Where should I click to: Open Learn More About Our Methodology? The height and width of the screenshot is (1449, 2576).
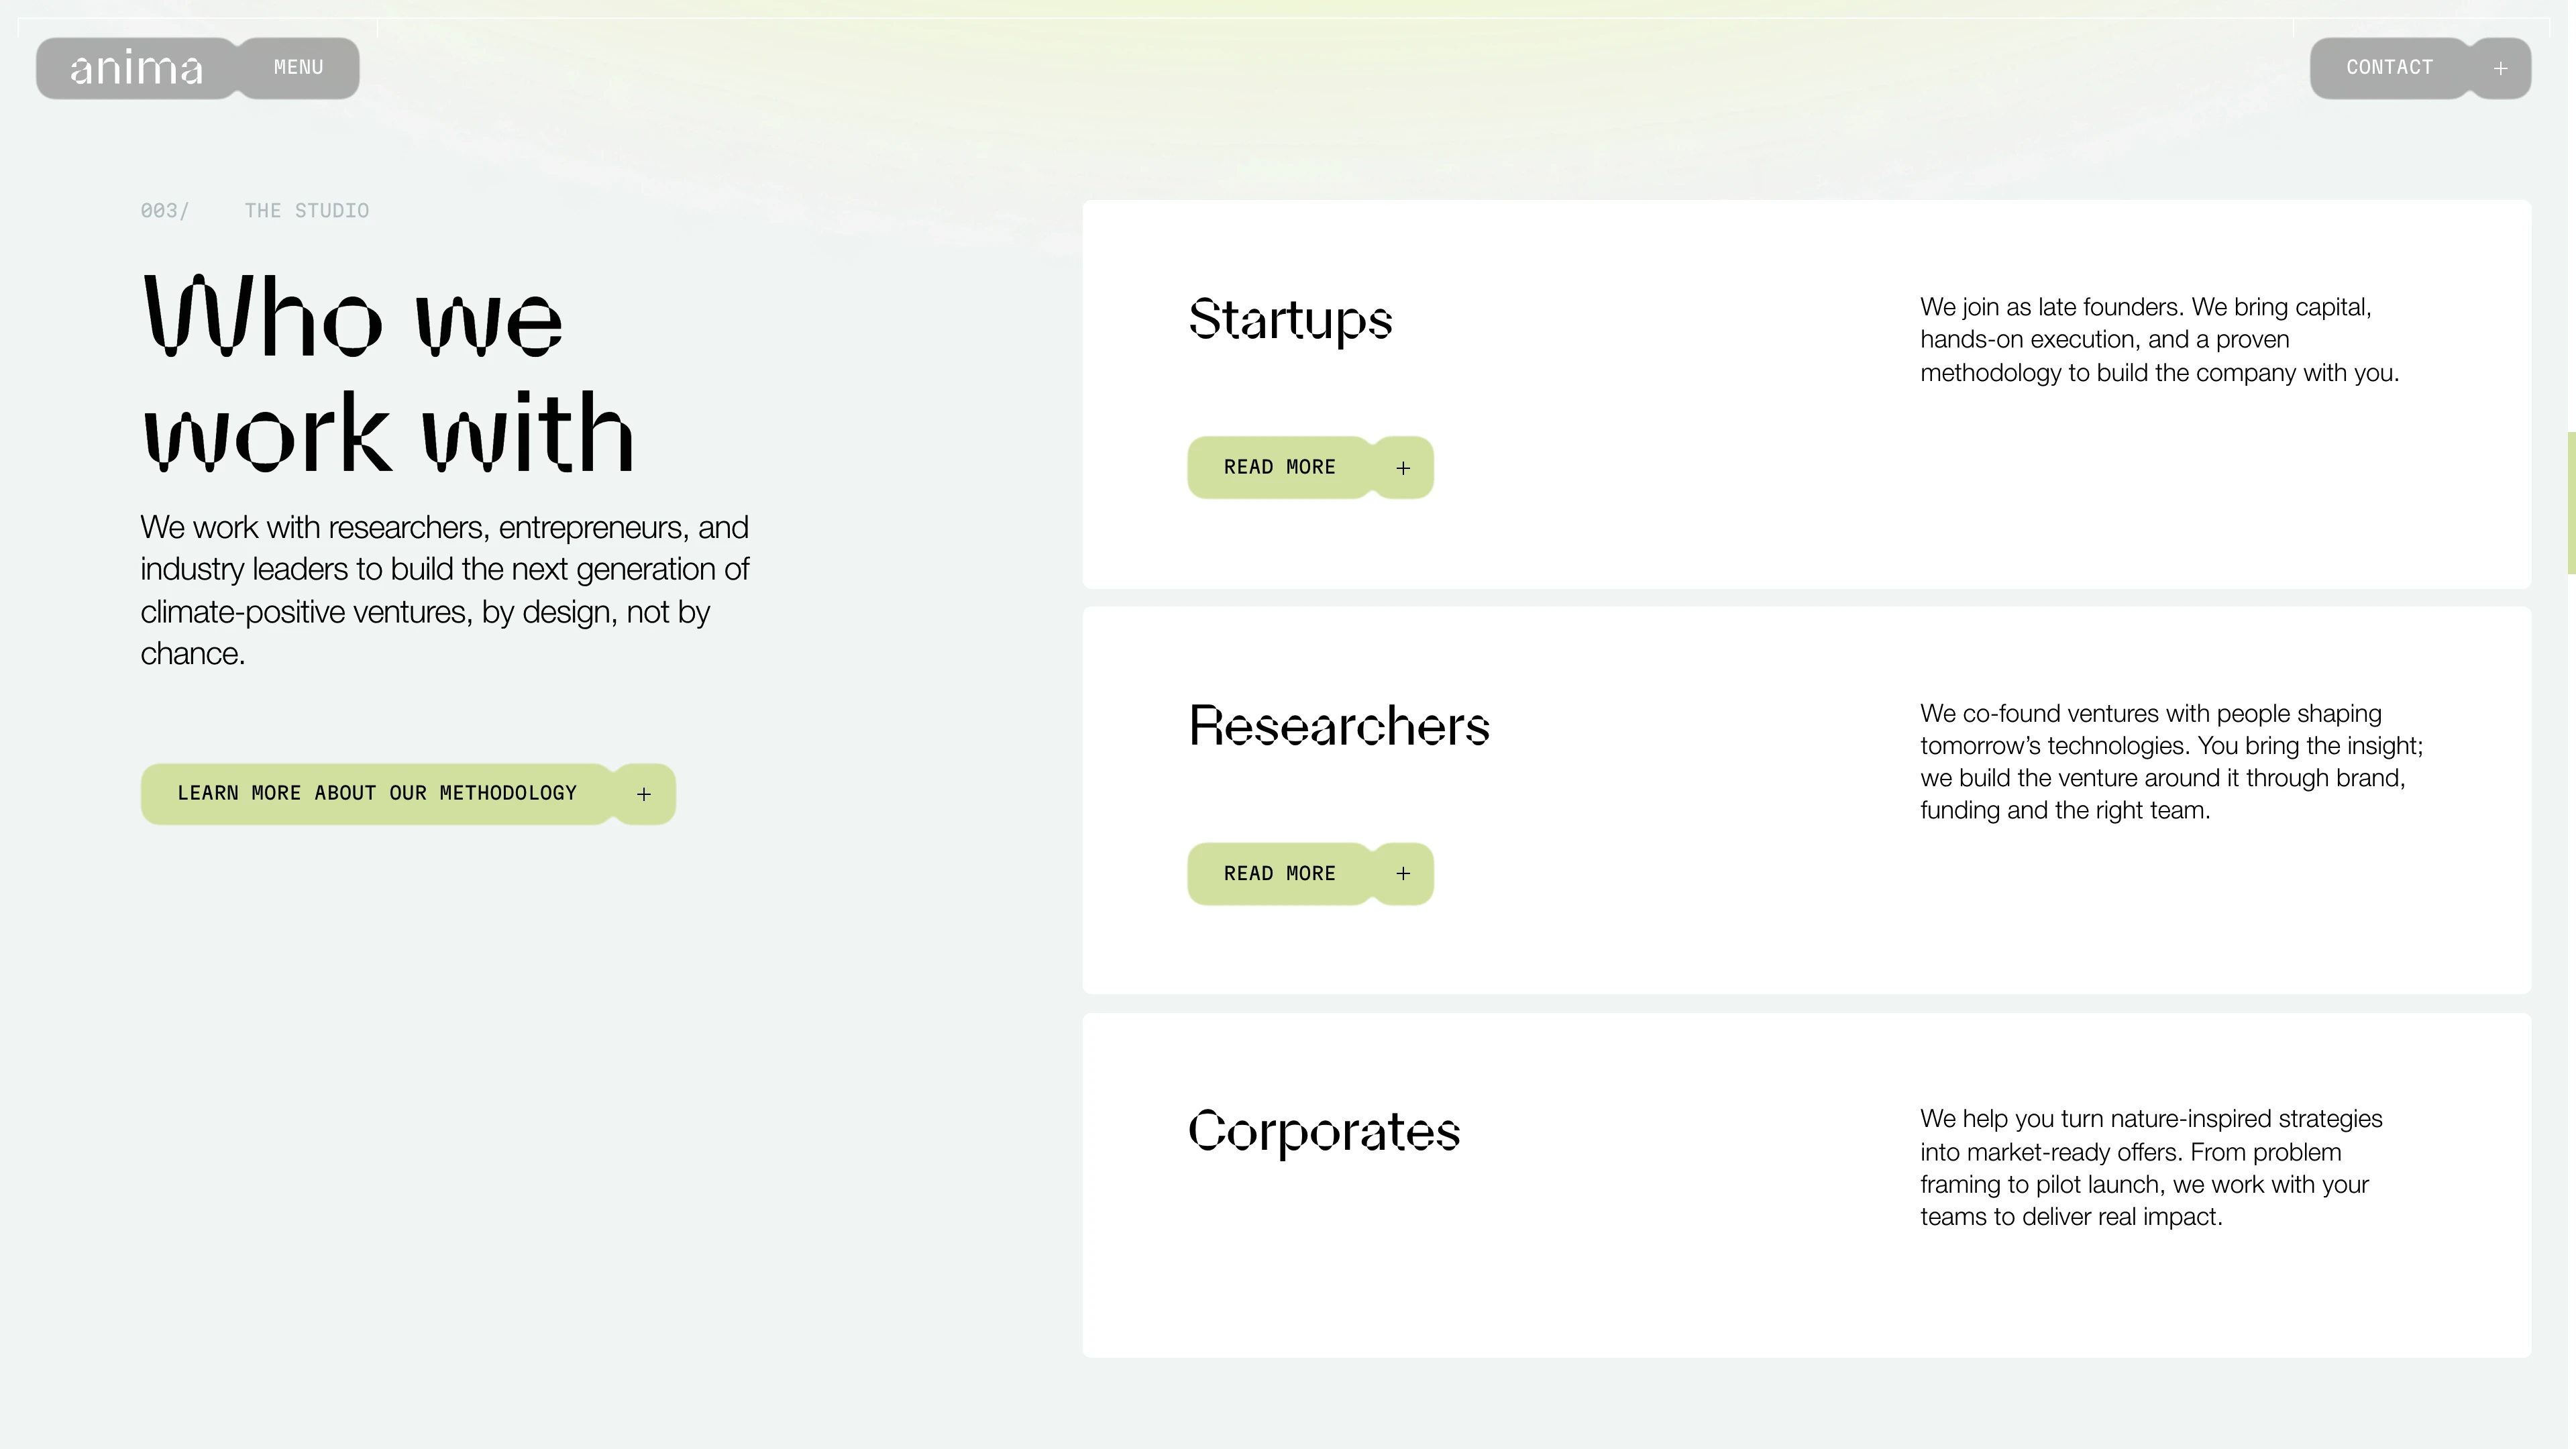[x=377, y=794]
